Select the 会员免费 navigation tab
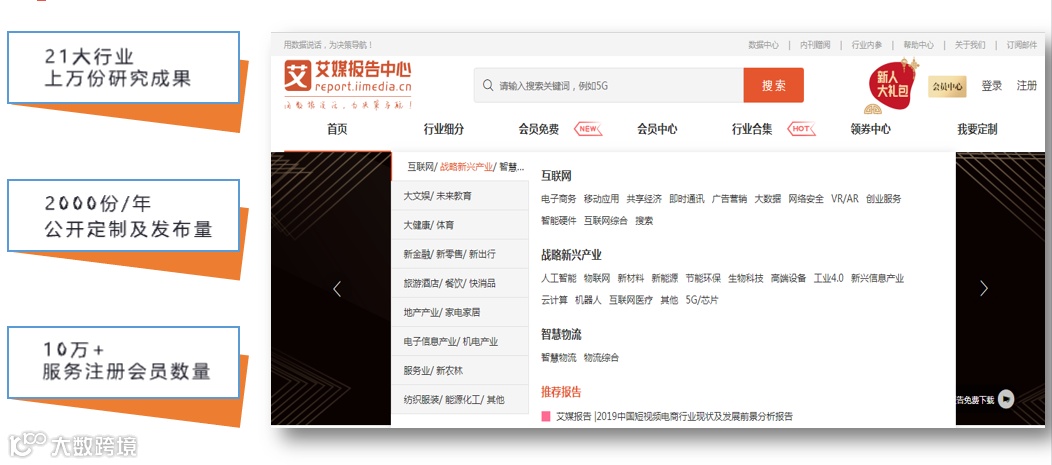This screenshot has width=1052, height=465. [x=539, y=130]
